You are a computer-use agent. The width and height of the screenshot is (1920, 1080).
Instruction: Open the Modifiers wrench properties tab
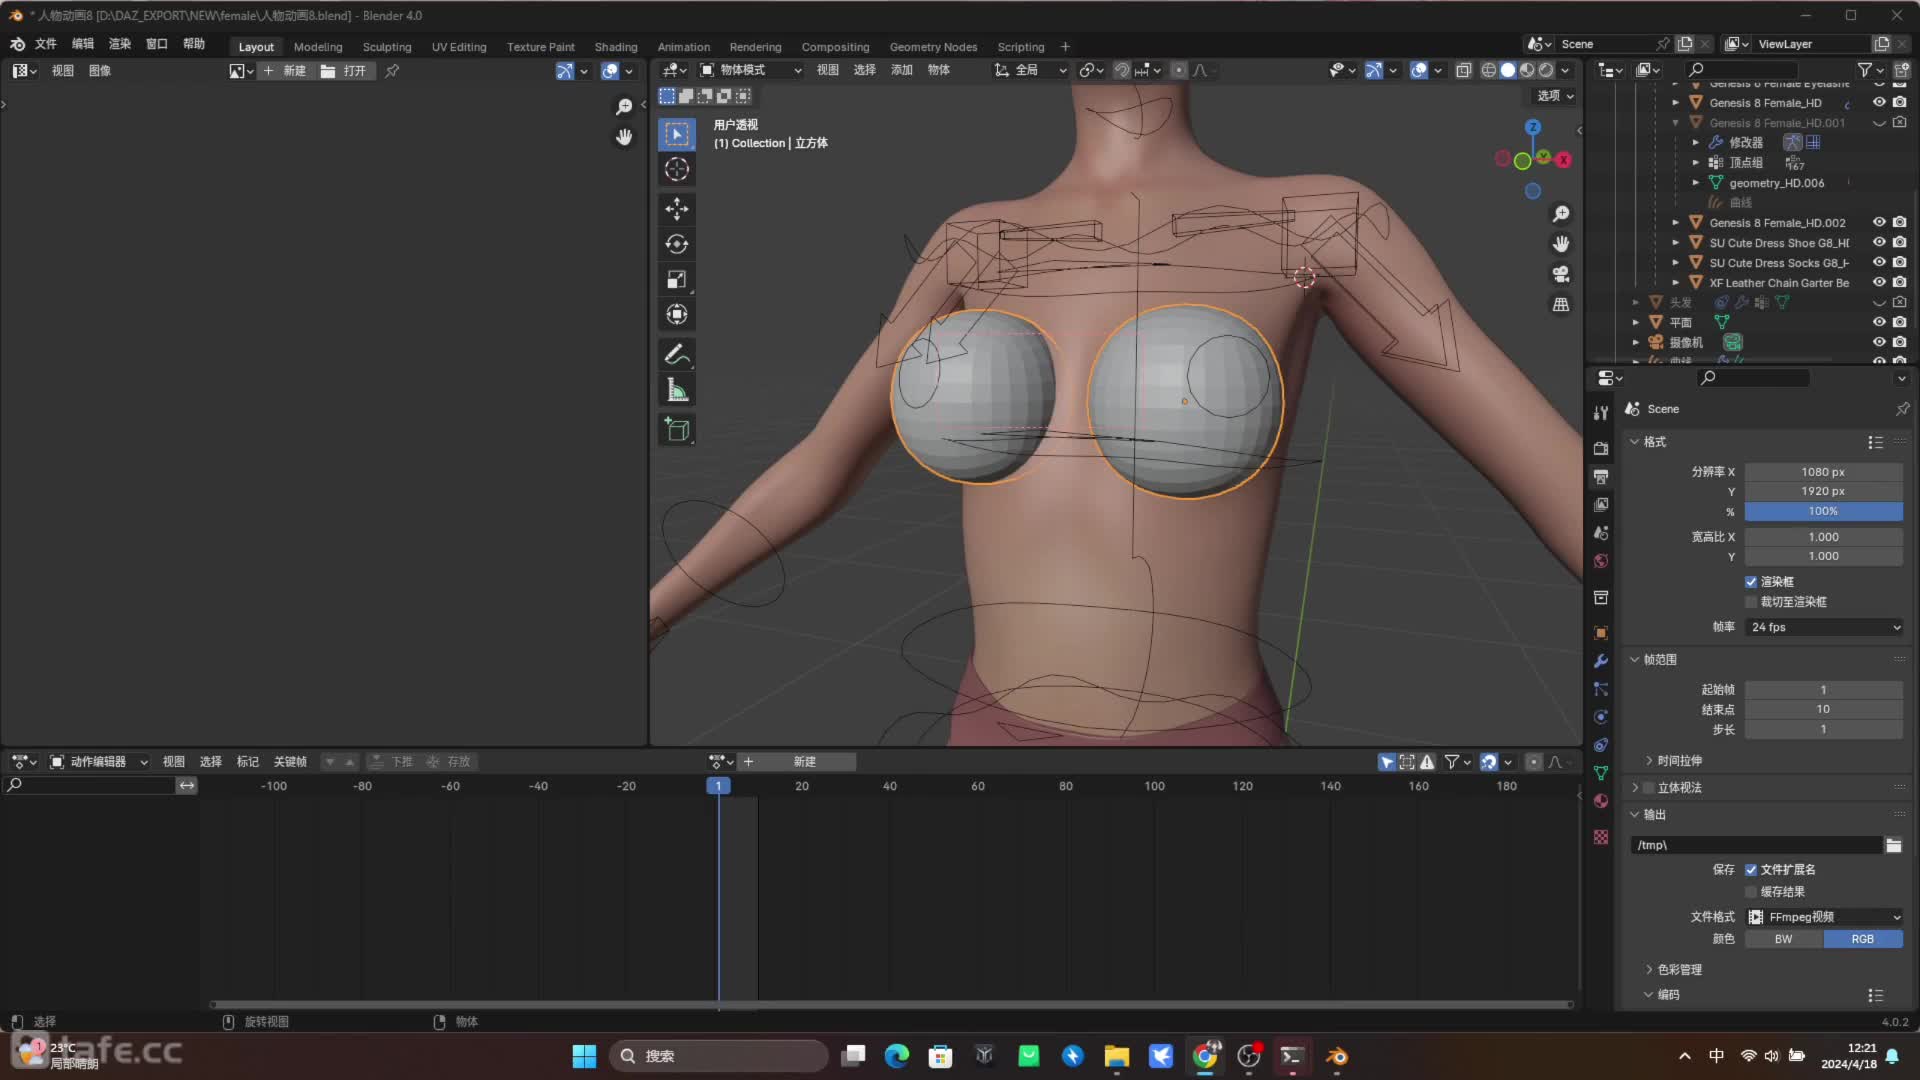pos(1601,661)
